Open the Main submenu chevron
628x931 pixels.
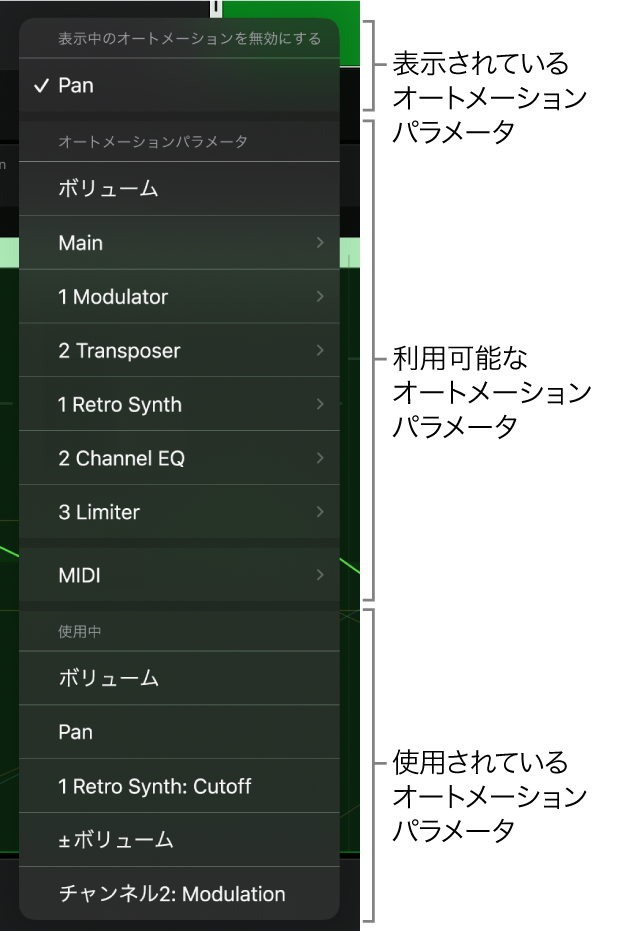(322, 242)
